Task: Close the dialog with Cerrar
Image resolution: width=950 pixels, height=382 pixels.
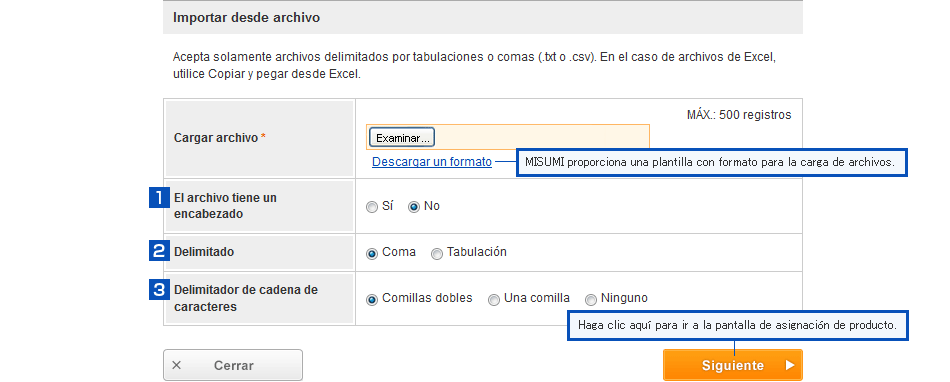Action: click(x=233, y=365)
